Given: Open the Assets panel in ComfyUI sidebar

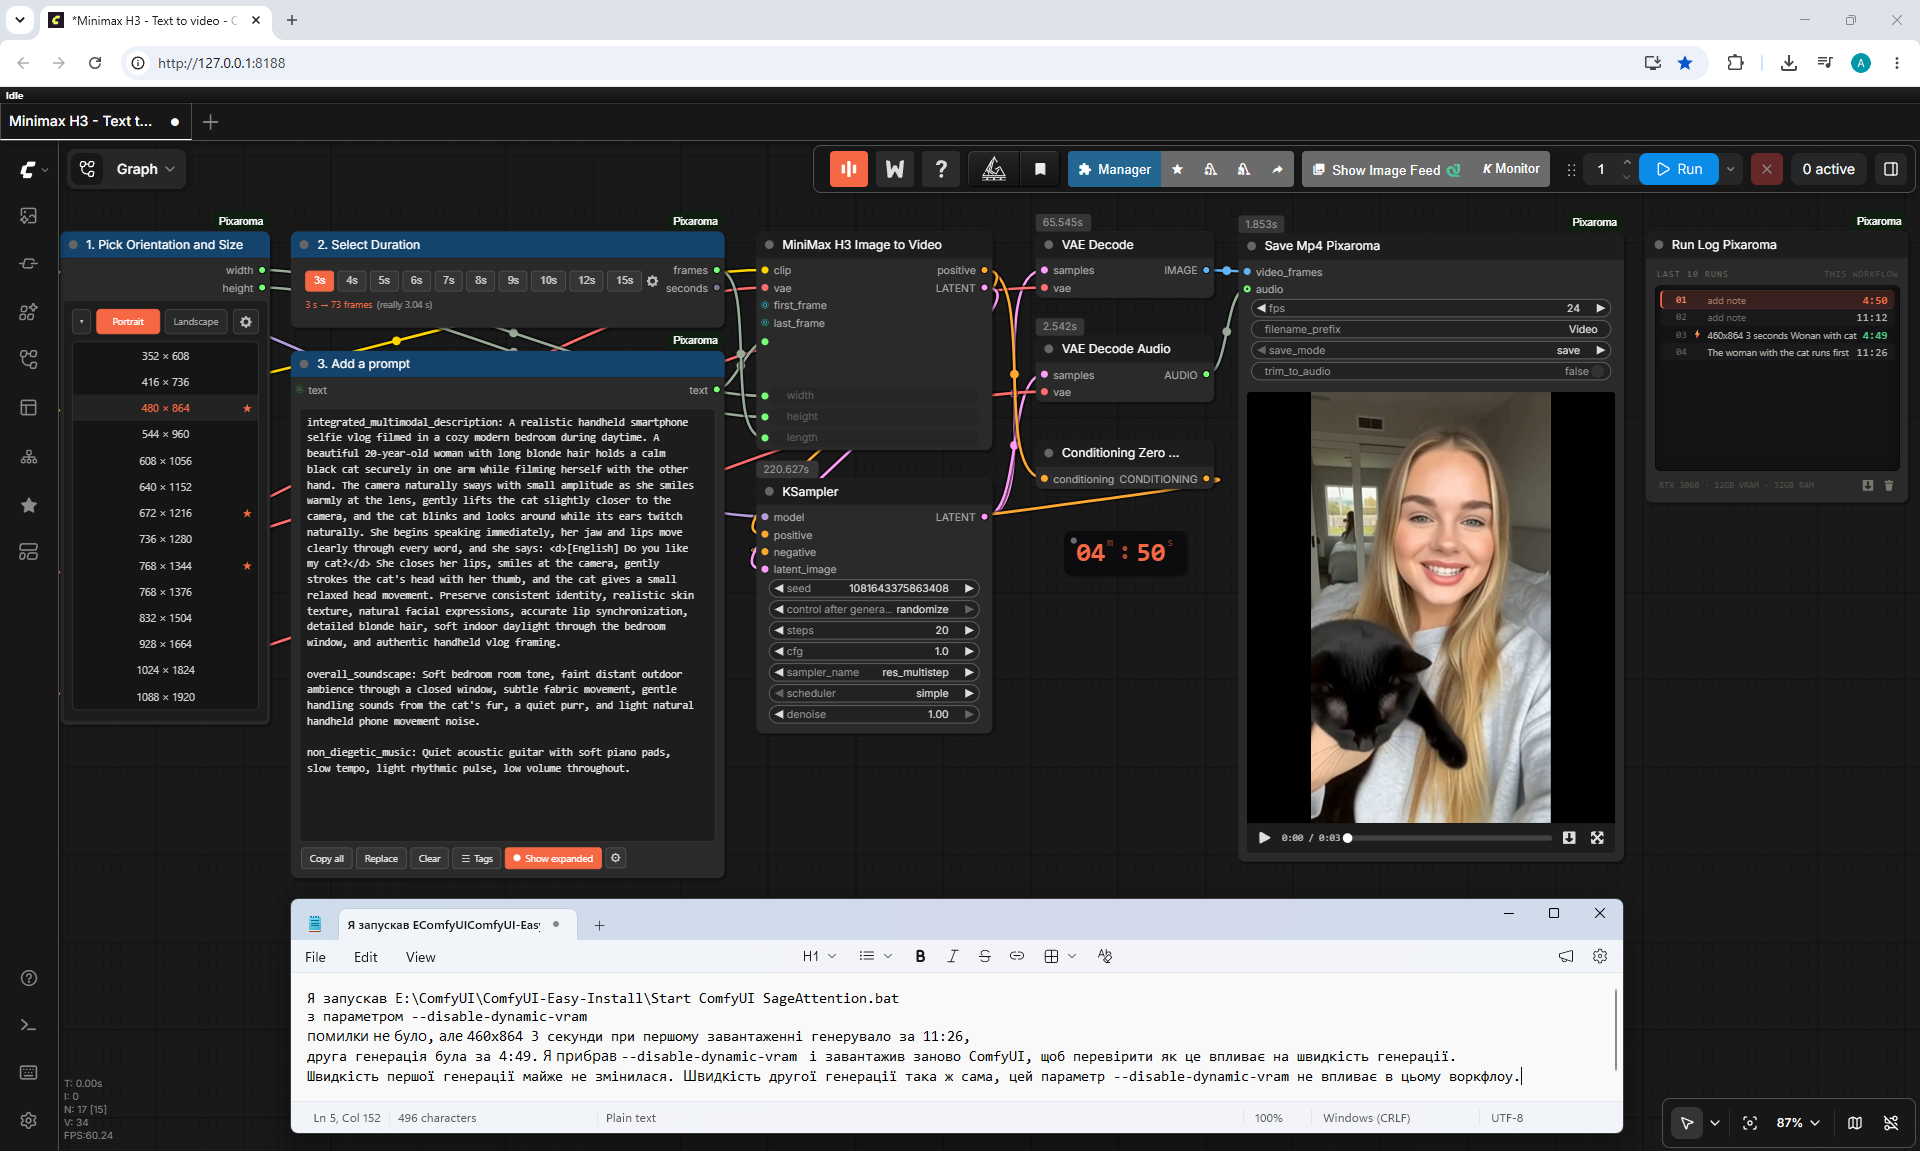Looking at the screenshot, I should tap(29, 216).
